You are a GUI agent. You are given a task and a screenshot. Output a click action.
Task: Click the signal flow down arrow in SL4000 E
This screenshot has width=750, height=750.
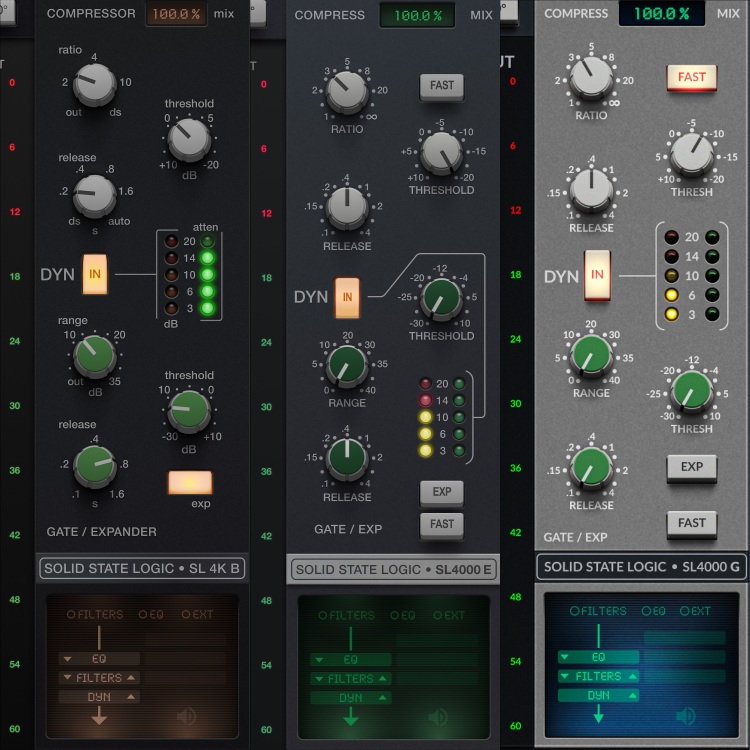tap(350, 716)
